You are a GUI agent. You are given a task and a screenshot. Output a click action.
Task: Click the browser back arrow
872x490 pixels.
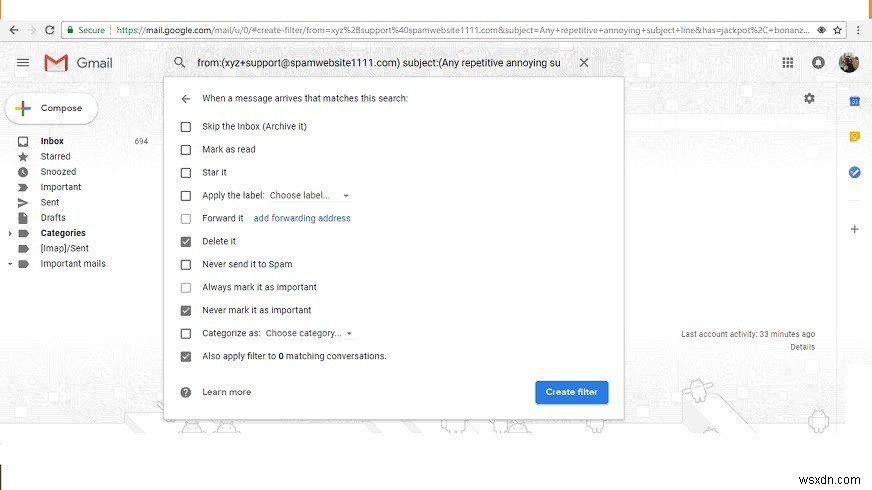click(x=14, y=30)
